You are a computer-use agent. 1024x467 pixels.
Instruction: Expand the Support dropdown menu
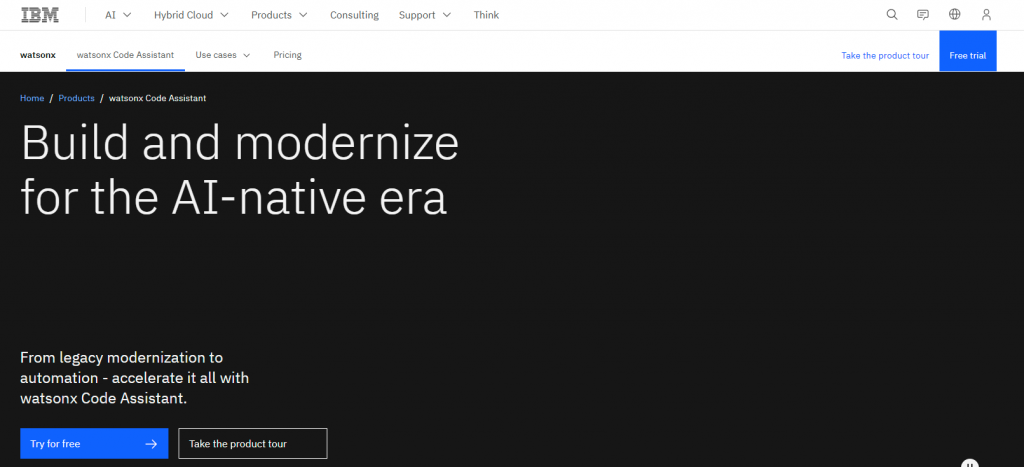tap(424, 15)
